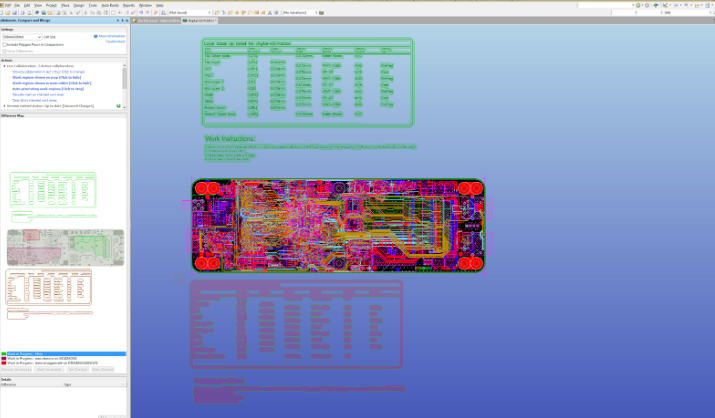Screen dimensions: 715x418
Task: Click the redo arrow toolbar icon
Action: pyautogui.click(x=147, y=13)
